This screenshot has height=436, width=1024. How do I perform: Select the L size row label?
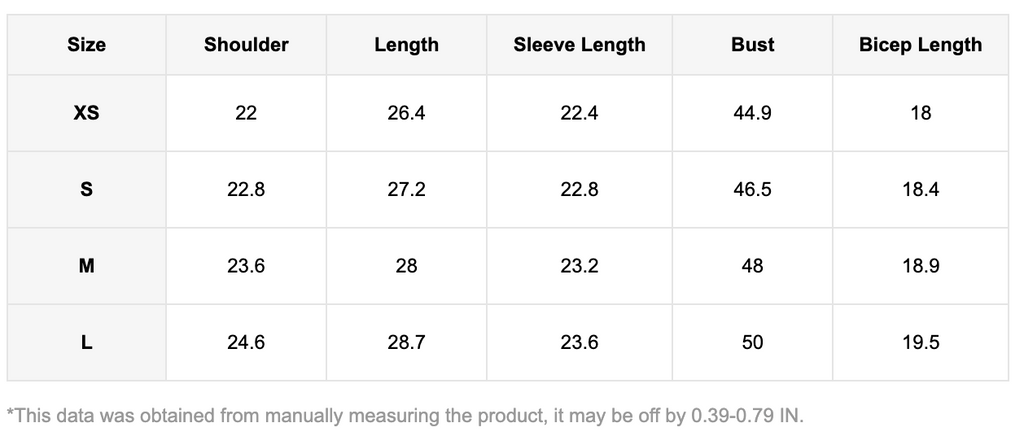87,343
